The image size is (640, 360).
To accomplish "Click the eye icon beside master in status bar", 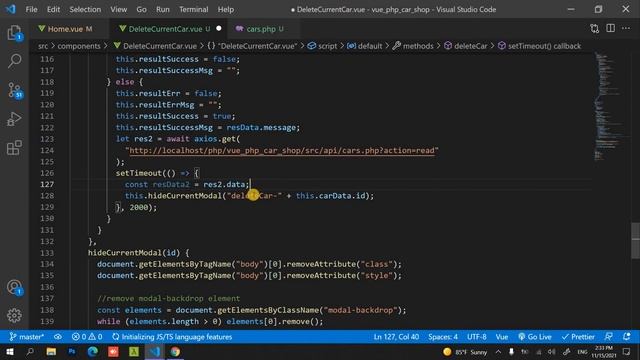I will coord(58,337).
